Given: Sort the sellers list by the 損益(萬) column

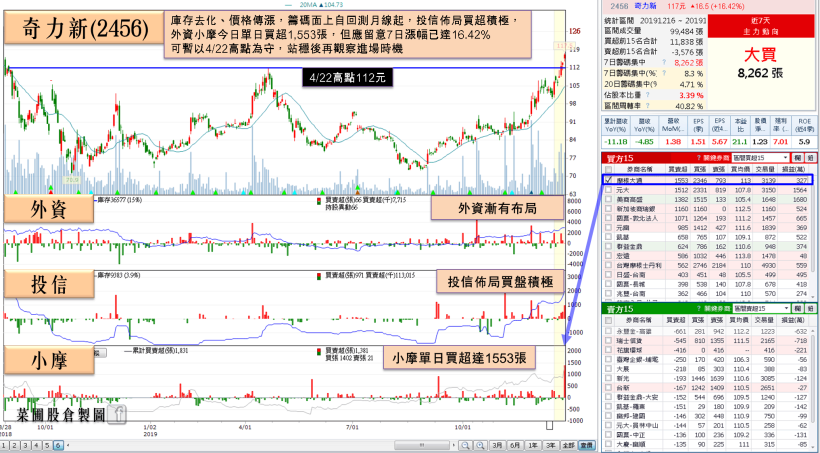Looking at the screenshot, I should (x=794, y=320).
